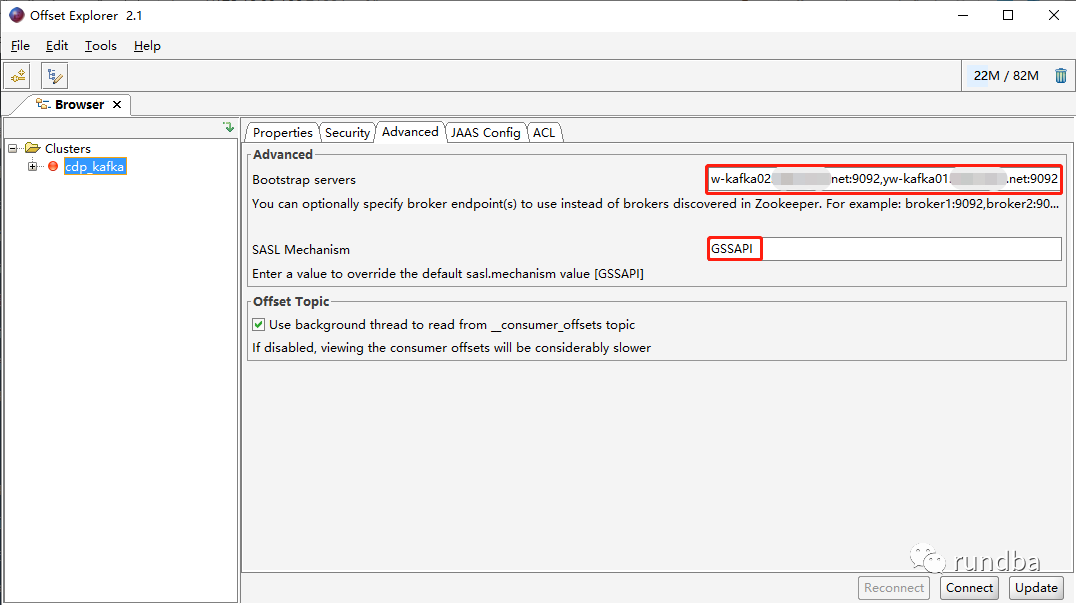This screenshot has width=1076, height=605.
Task: Switch to the Properties tab
Action: click(x=283, y=132)
